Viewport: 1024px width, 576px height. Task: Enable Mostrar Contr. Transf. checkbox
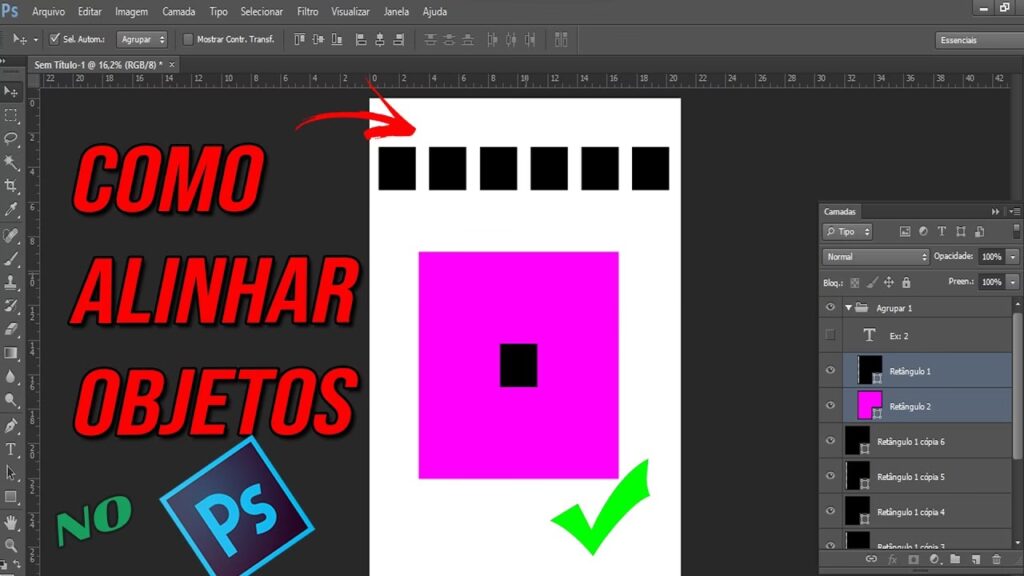(187, 40)
